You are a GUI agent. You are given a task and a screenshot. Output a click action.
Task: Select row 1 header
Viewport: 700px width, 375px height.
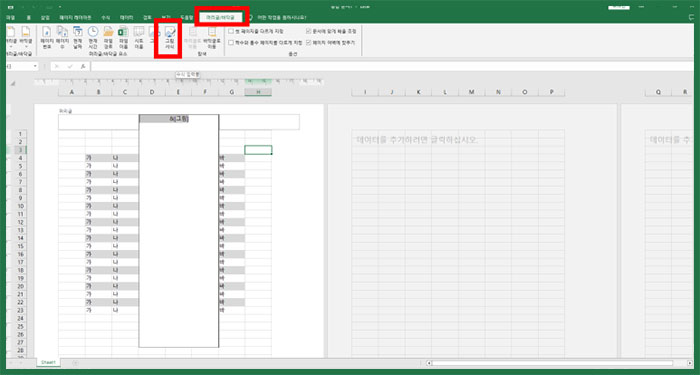pyautogui.click(x=20, y=134)
